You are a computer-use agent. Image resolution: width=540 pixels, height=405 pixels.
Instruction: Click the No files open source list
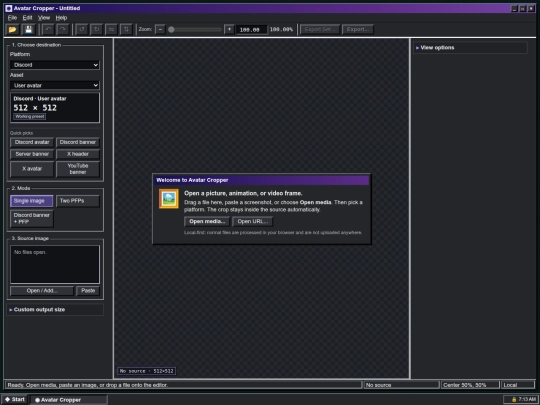(55, 264)
